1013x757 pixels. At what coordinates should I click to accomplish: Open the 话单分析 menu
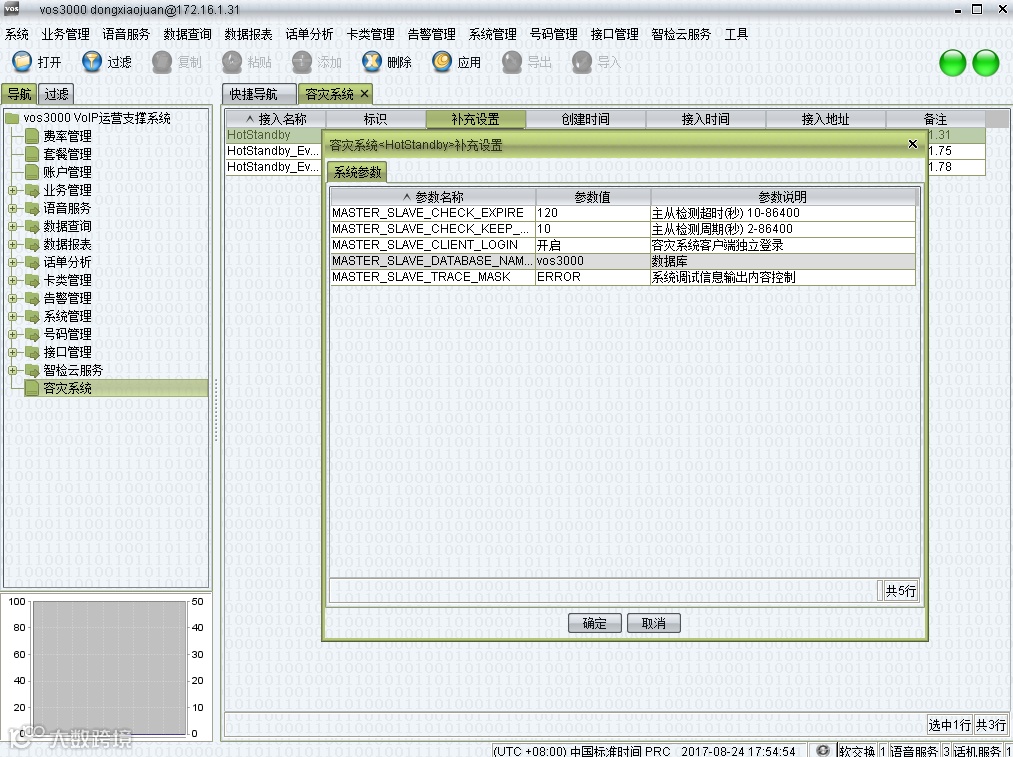click(309, 34)
